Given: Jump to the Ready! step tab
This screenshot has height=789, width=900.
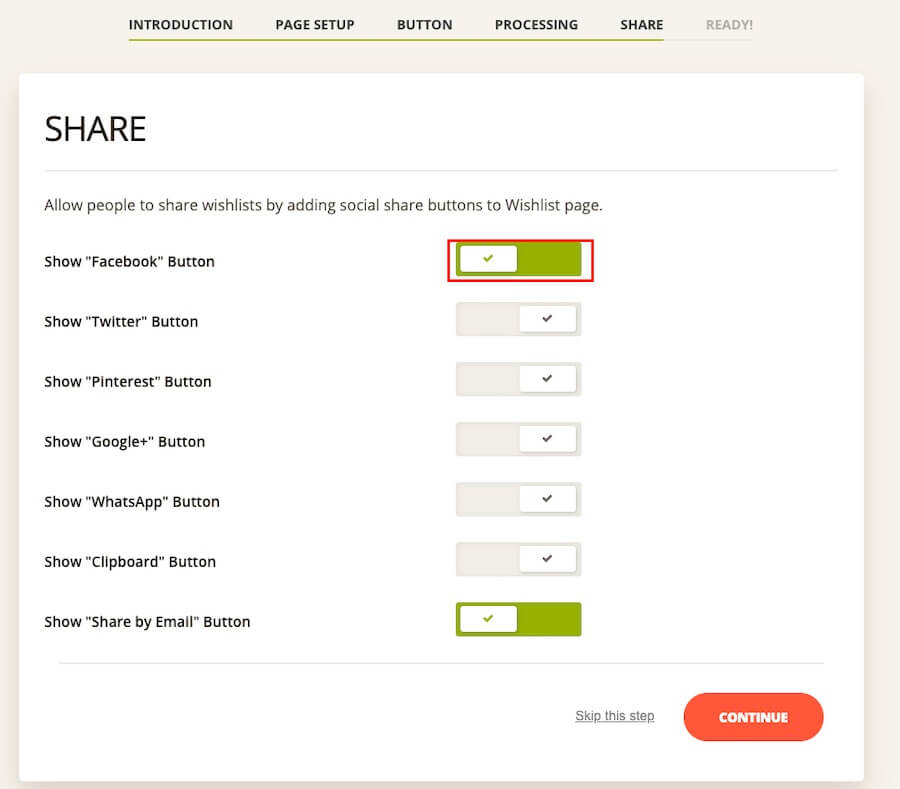Looking at the screenshot, I should pyautogui.click(x=729, y=24).
